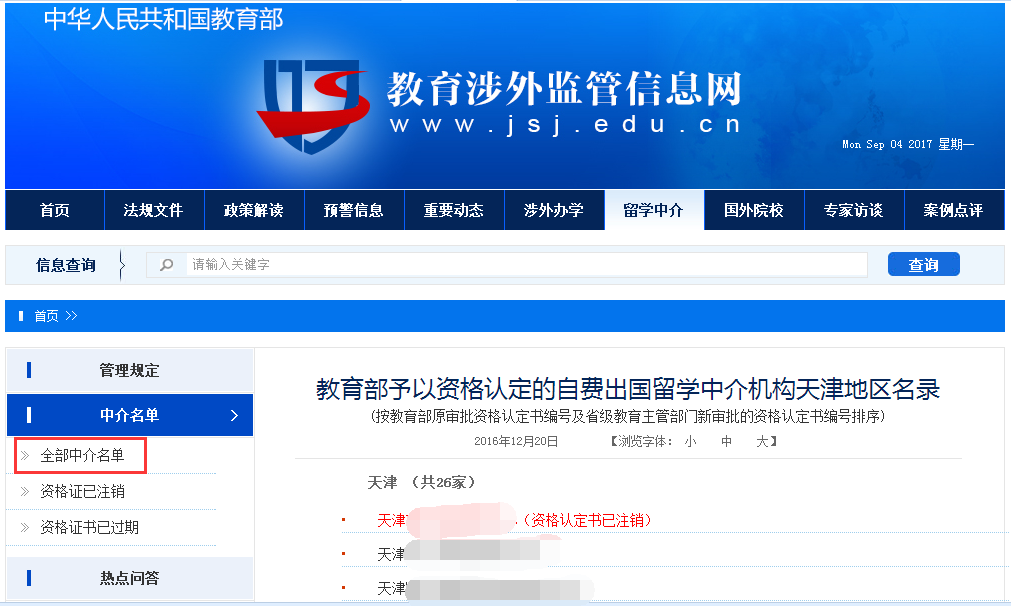Set browsing font size to 小
This screenshot has height=606, width=1011.
(690, 441)
